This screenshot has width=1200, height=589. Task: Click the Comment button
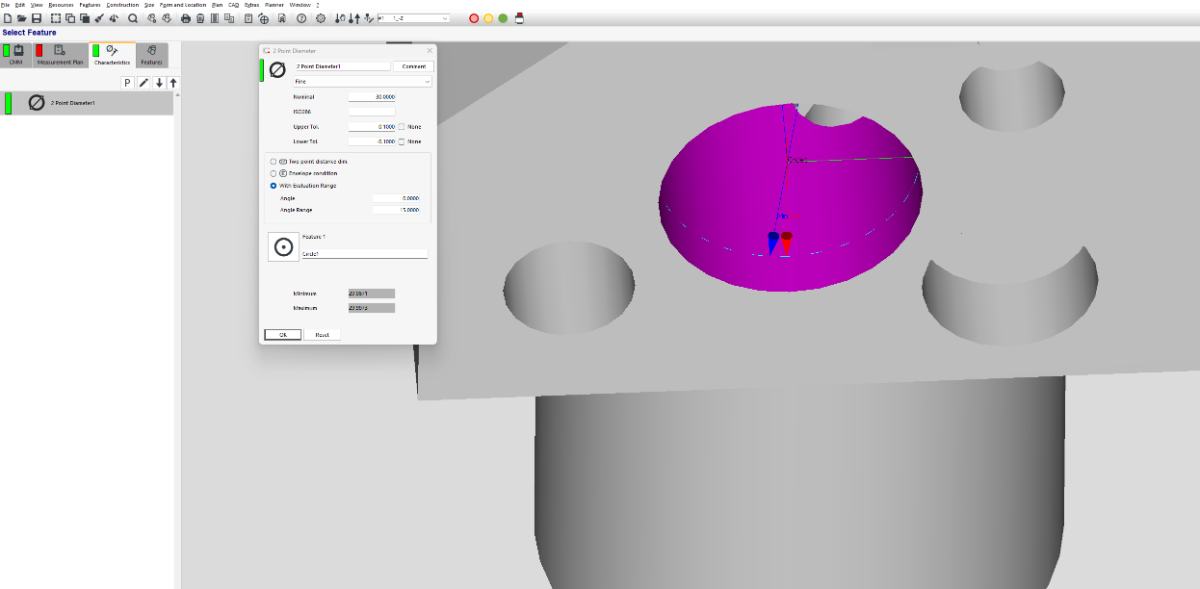click(x=413, y=66)
